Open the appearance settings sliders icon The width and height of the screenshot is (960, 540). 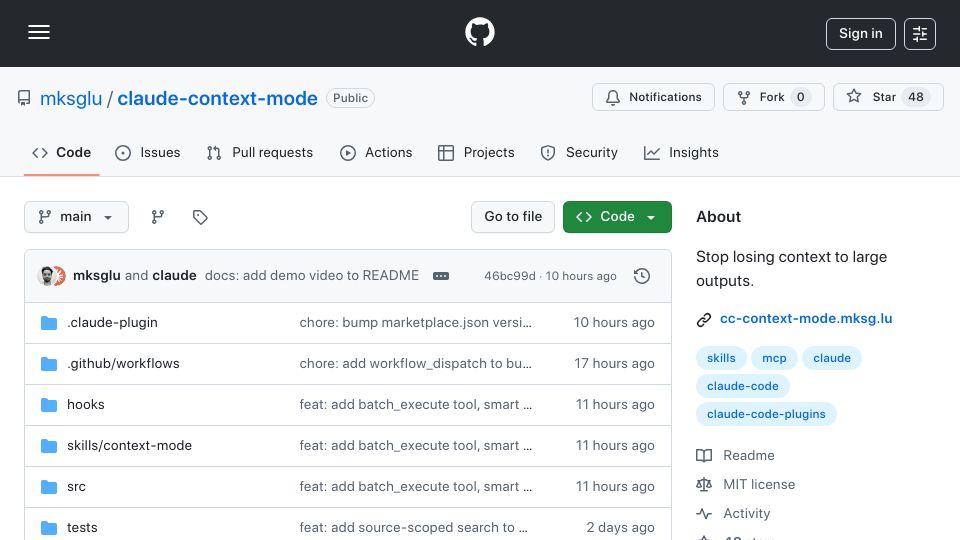(x=920, y=34)
